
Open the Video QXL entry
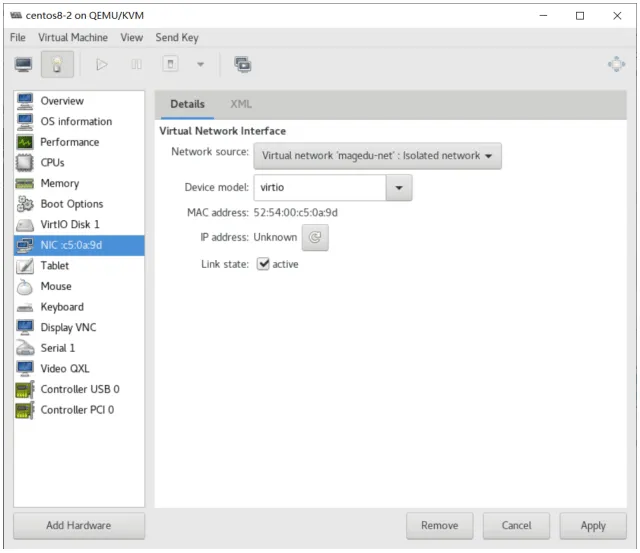79,369
